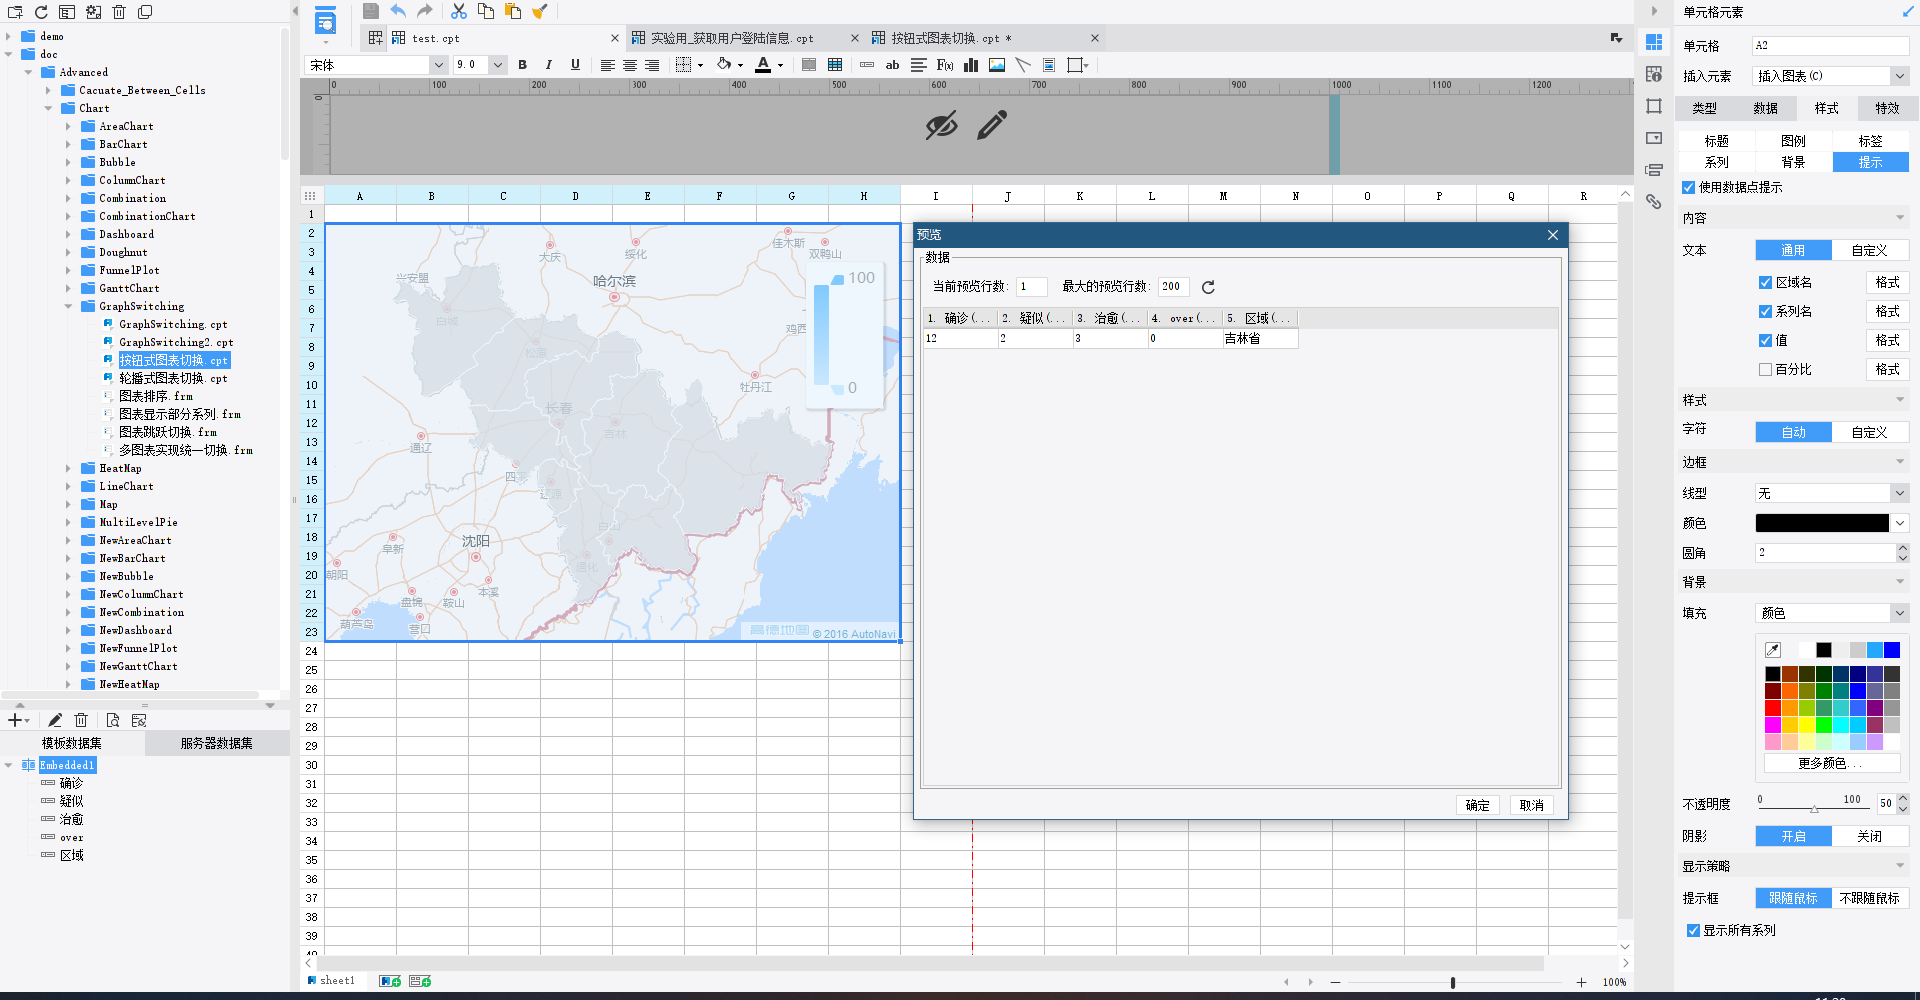Click 格式 button beside 区域名
The width and height of the screenshot is (1920, 1000).
click(x=1888, y=282)
